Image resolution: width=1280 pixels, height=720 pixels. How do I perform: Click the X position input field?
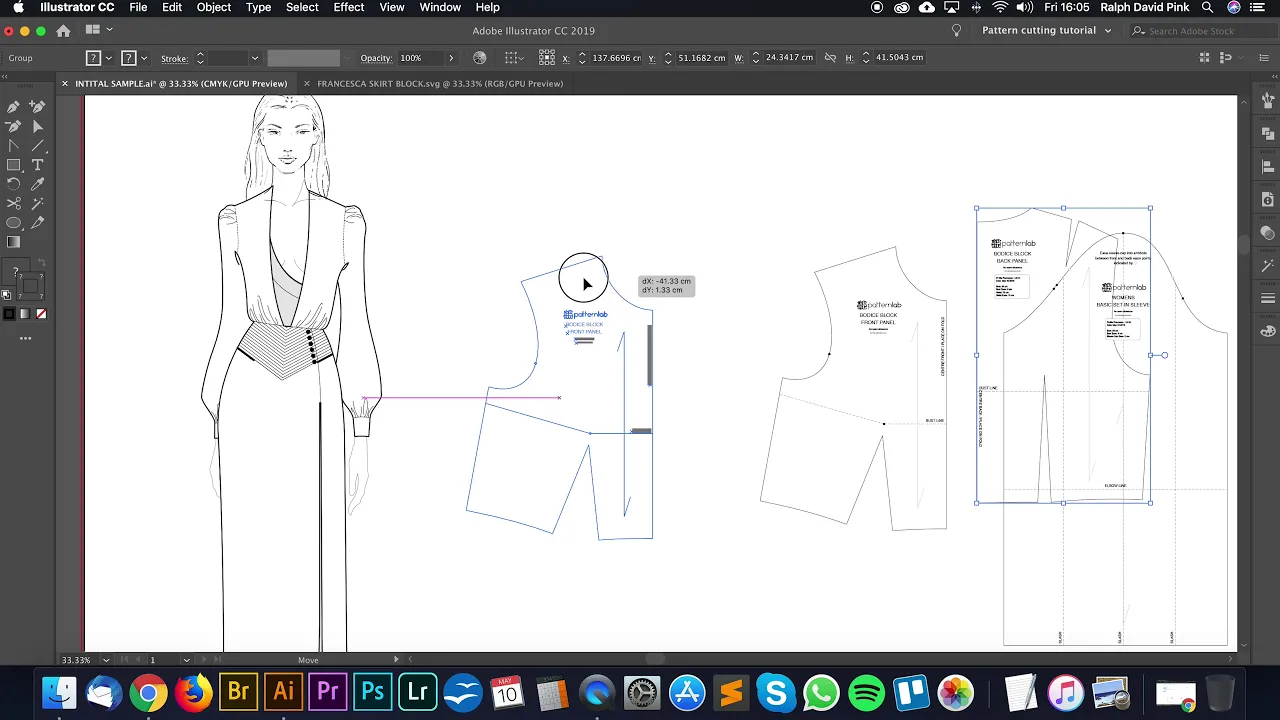616,58
